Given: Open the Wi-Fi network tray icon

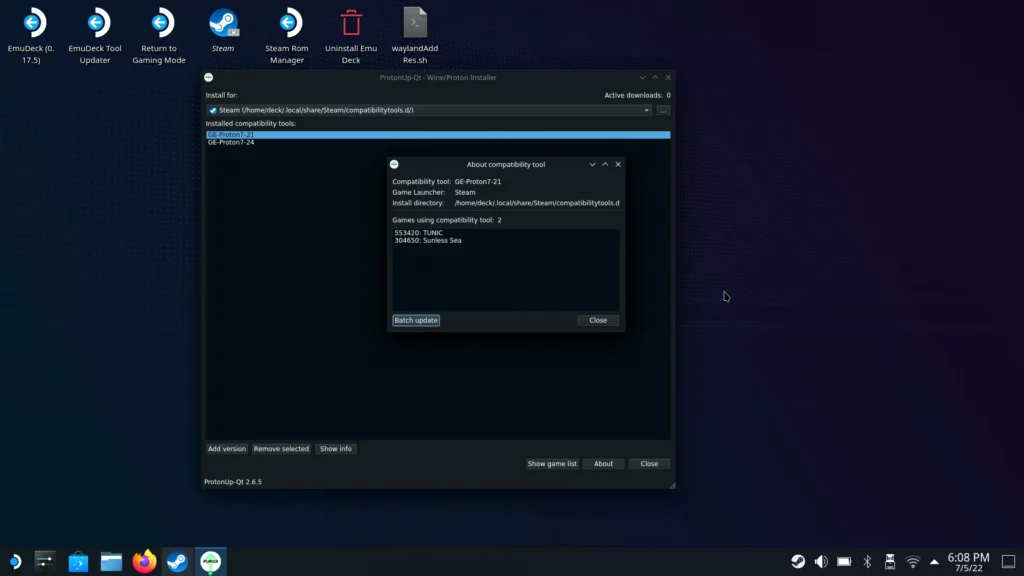Looking at the screenshot, I should point(913,562).
